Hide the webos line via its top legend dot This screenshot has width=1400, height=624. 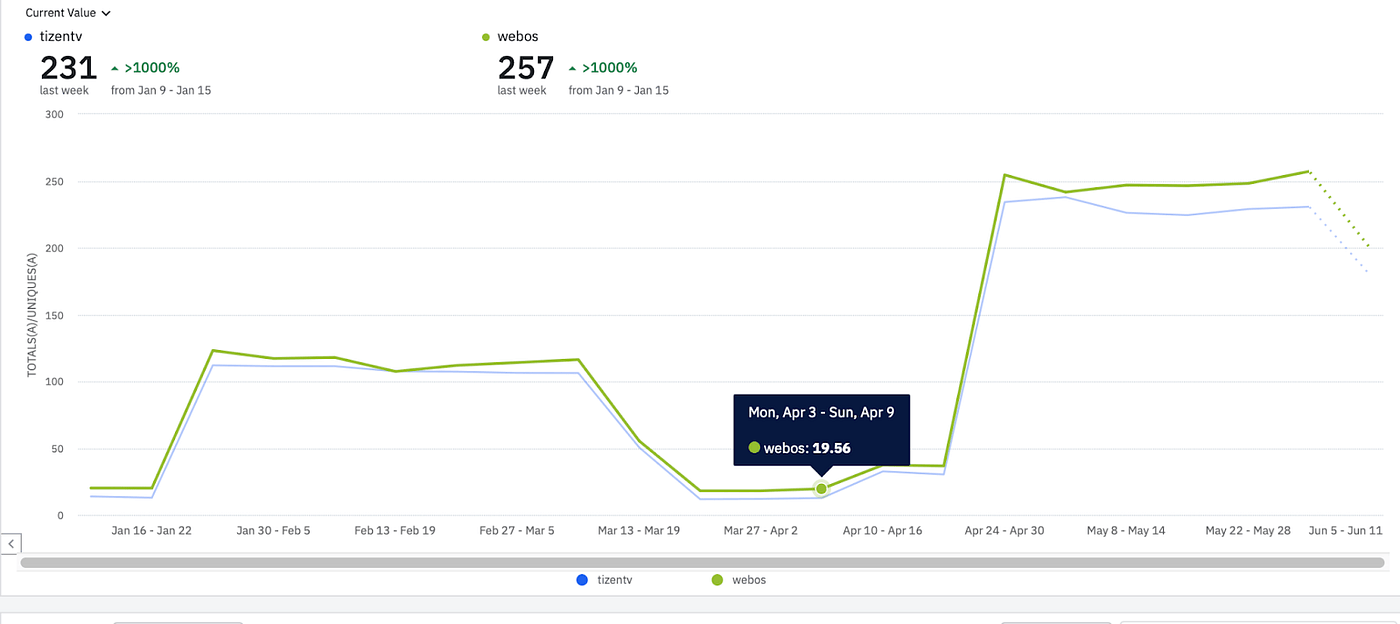coord(487,36)
